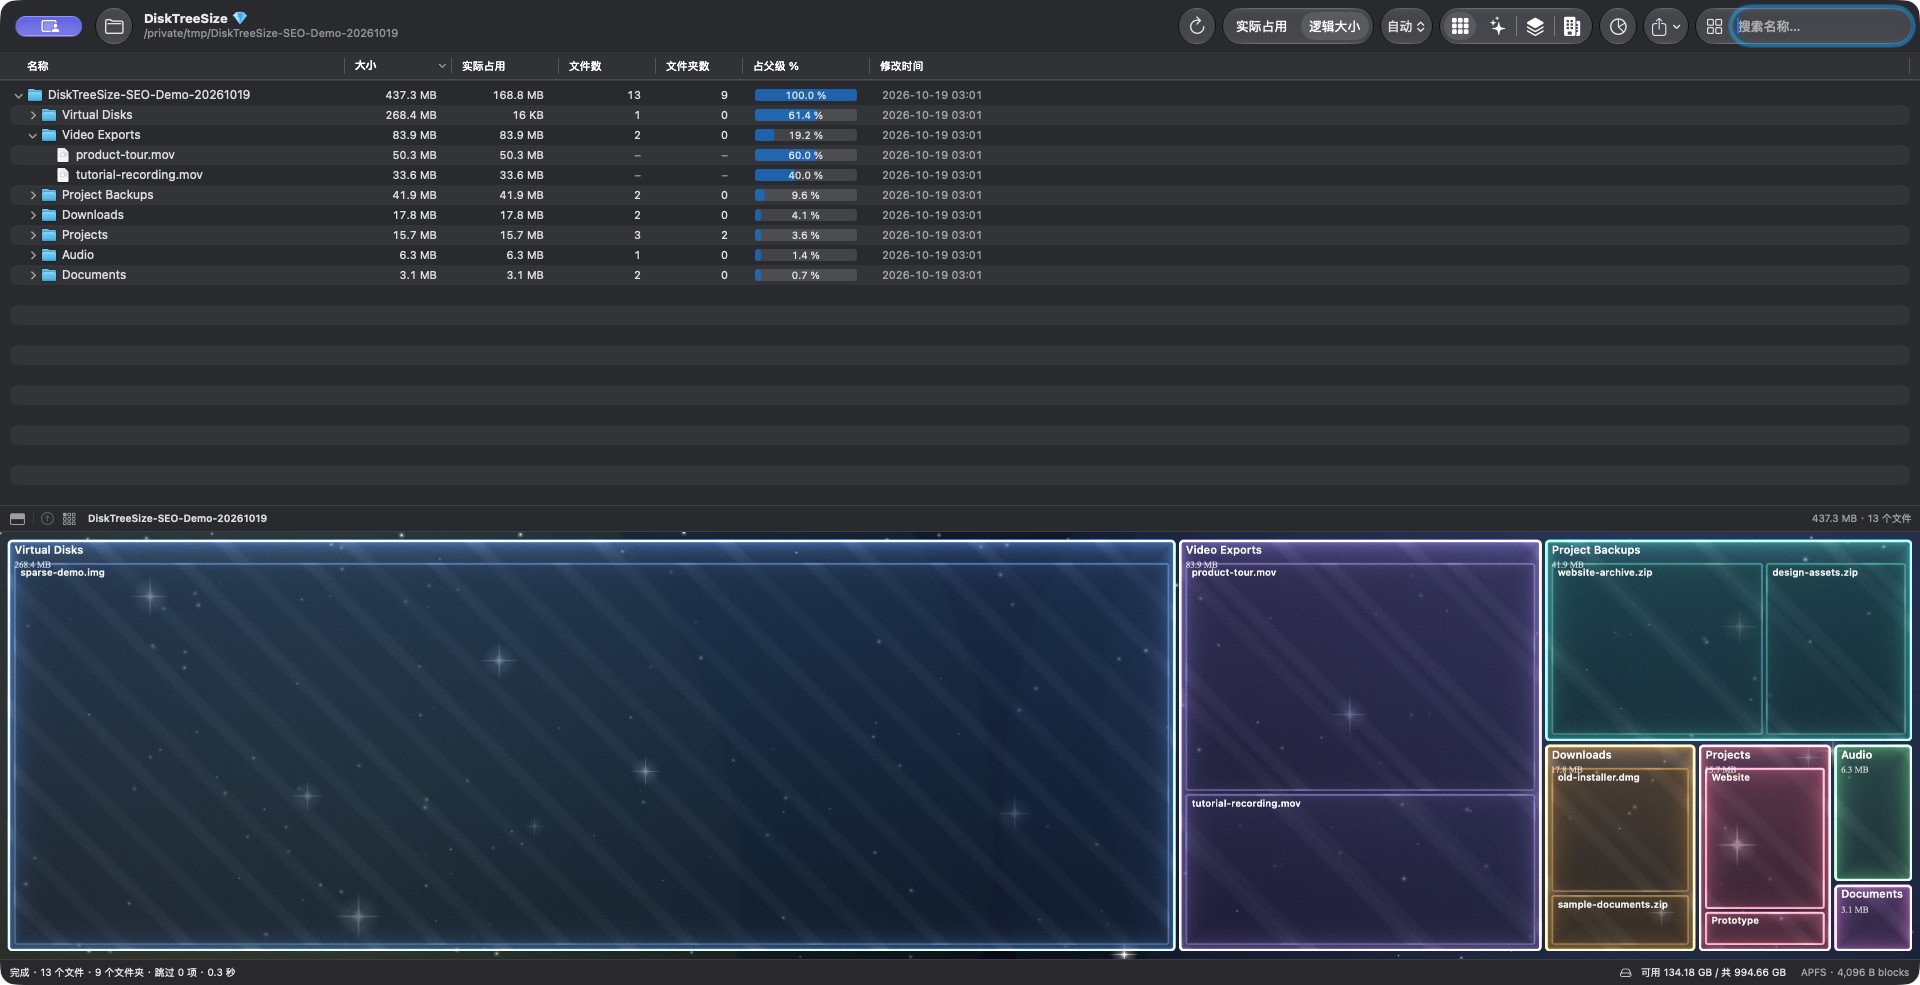This screenshot has height=985, width=1920.
Task: Click the 100.0 % bar of the root row
Action: tap(805, 95)
